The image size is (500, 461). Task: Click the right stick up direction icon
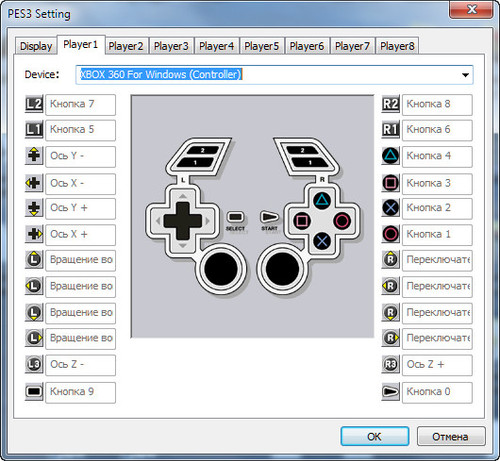[x=391, y=260]
